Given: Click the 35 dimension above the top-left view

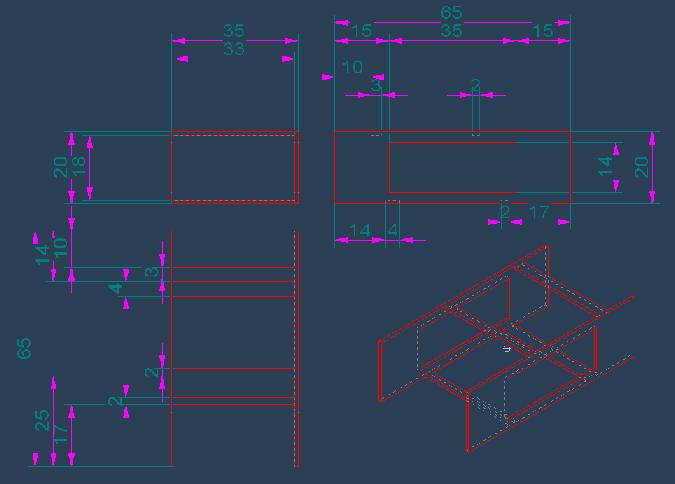Looking at the screenshot, I should coord(233,31).
